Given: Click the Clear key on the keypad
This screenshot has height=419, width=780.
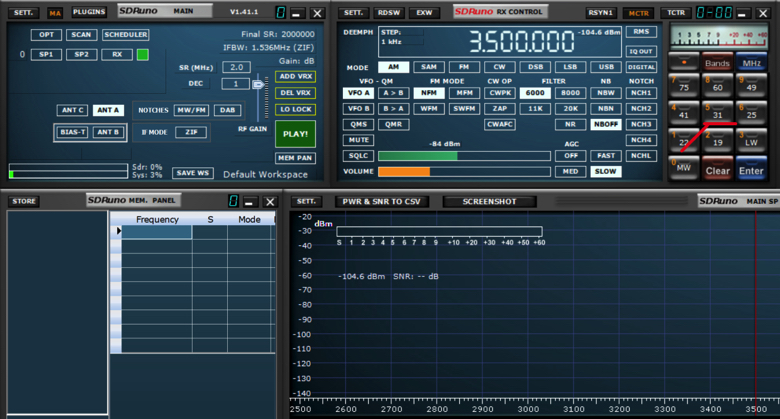Looking at the screenshot, I should coord(717,168).
